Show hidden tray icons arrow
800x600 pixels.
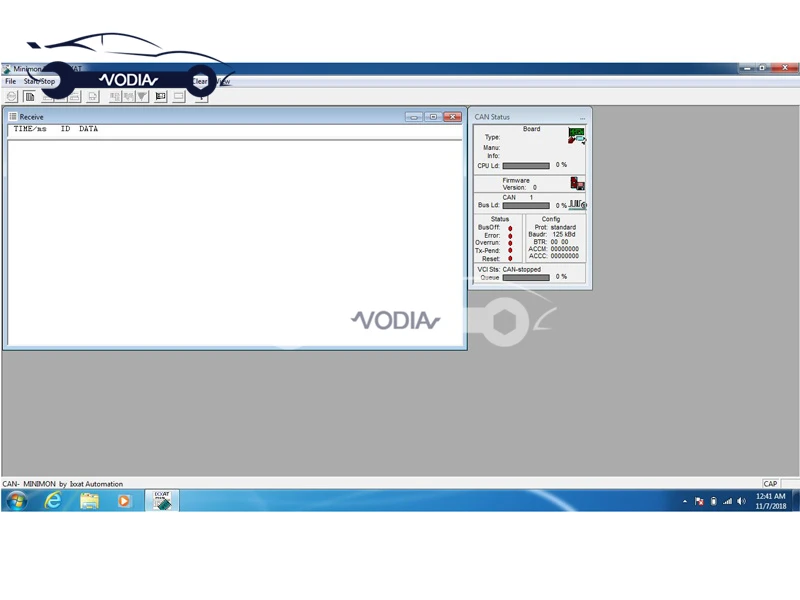click(685, 502)
